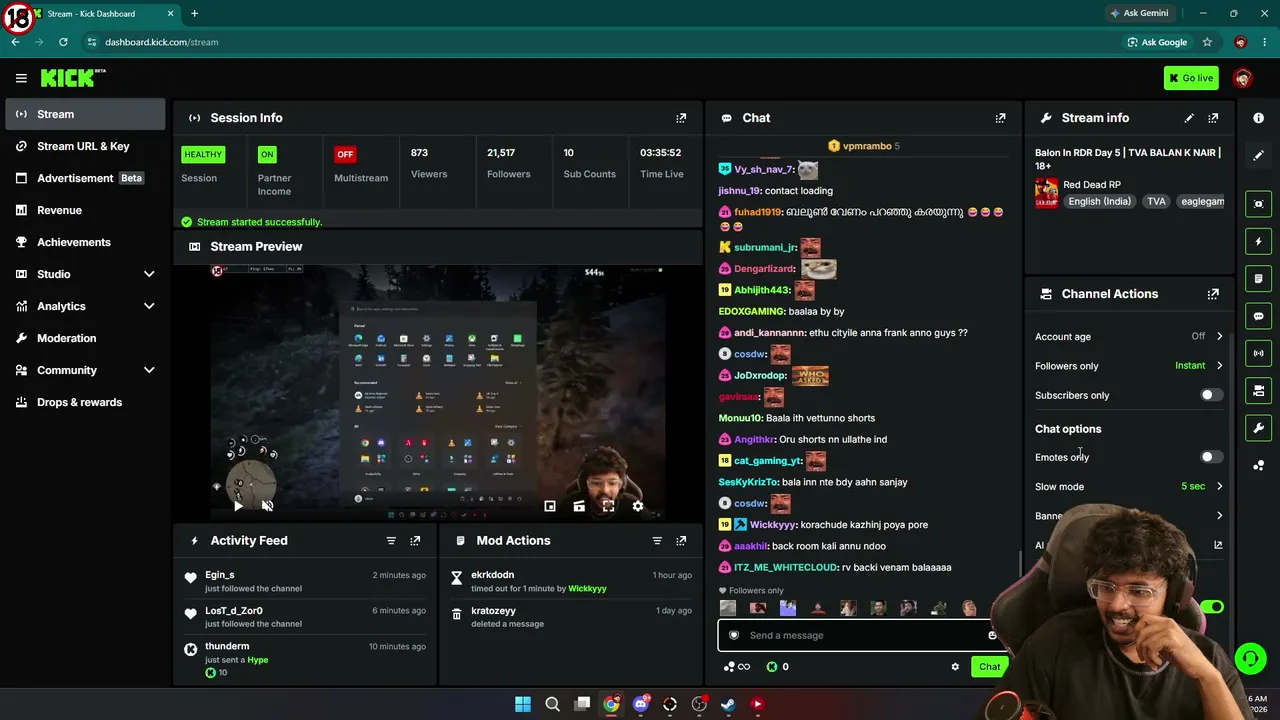Open Followers only duration options
1280x720 pixels.
[x=1129, y=366]
